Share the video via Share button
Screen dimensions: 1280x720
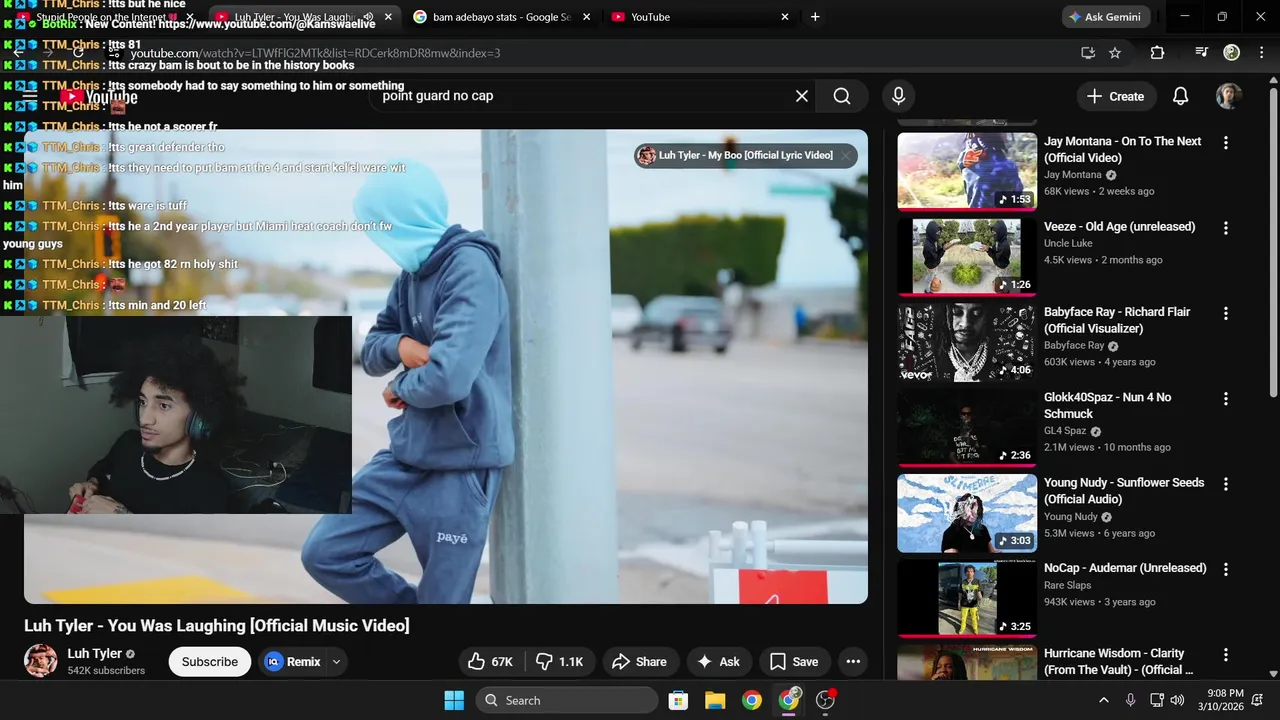[x=640, y=662]
